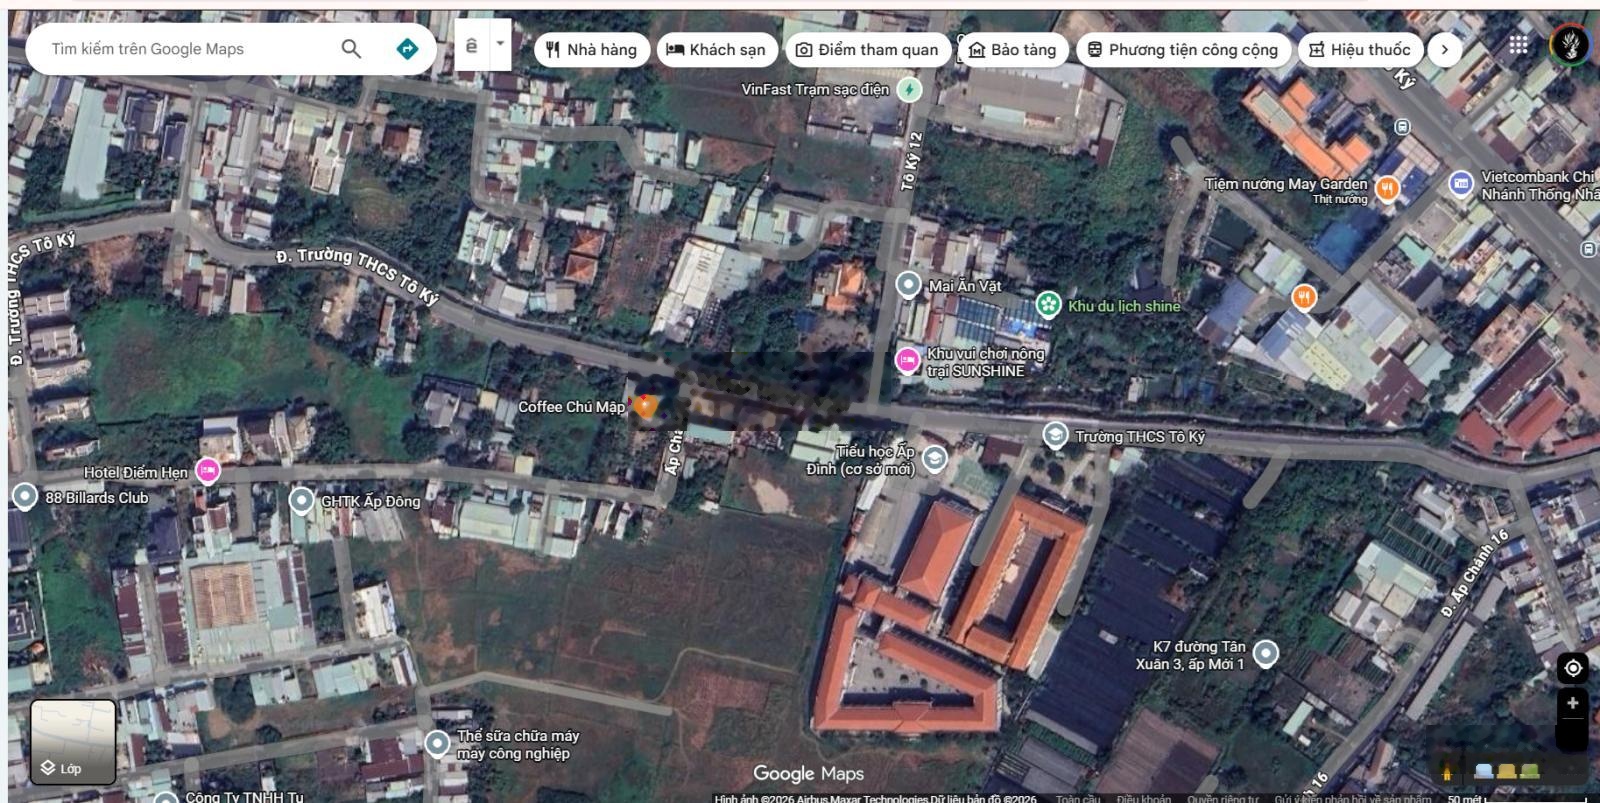Click the Hotel Điểm Hẹn pink marker

[x=208, y=470]
